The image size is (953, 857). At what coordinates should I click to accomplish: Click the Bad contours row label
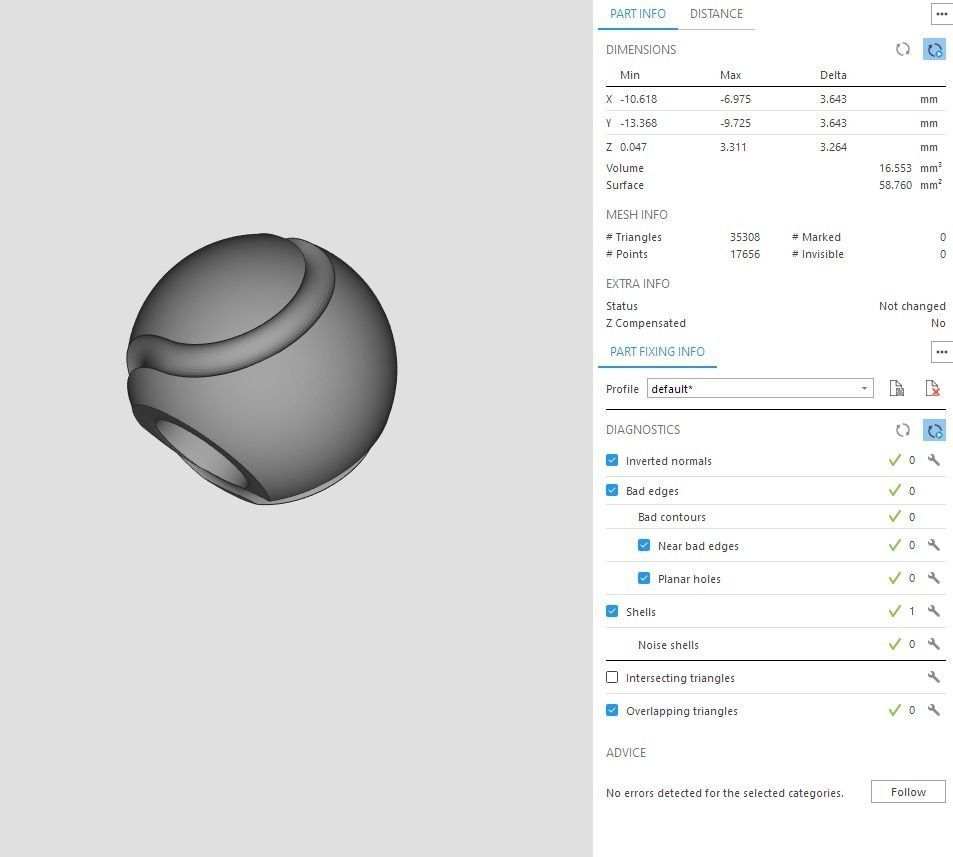pos(672,517)
